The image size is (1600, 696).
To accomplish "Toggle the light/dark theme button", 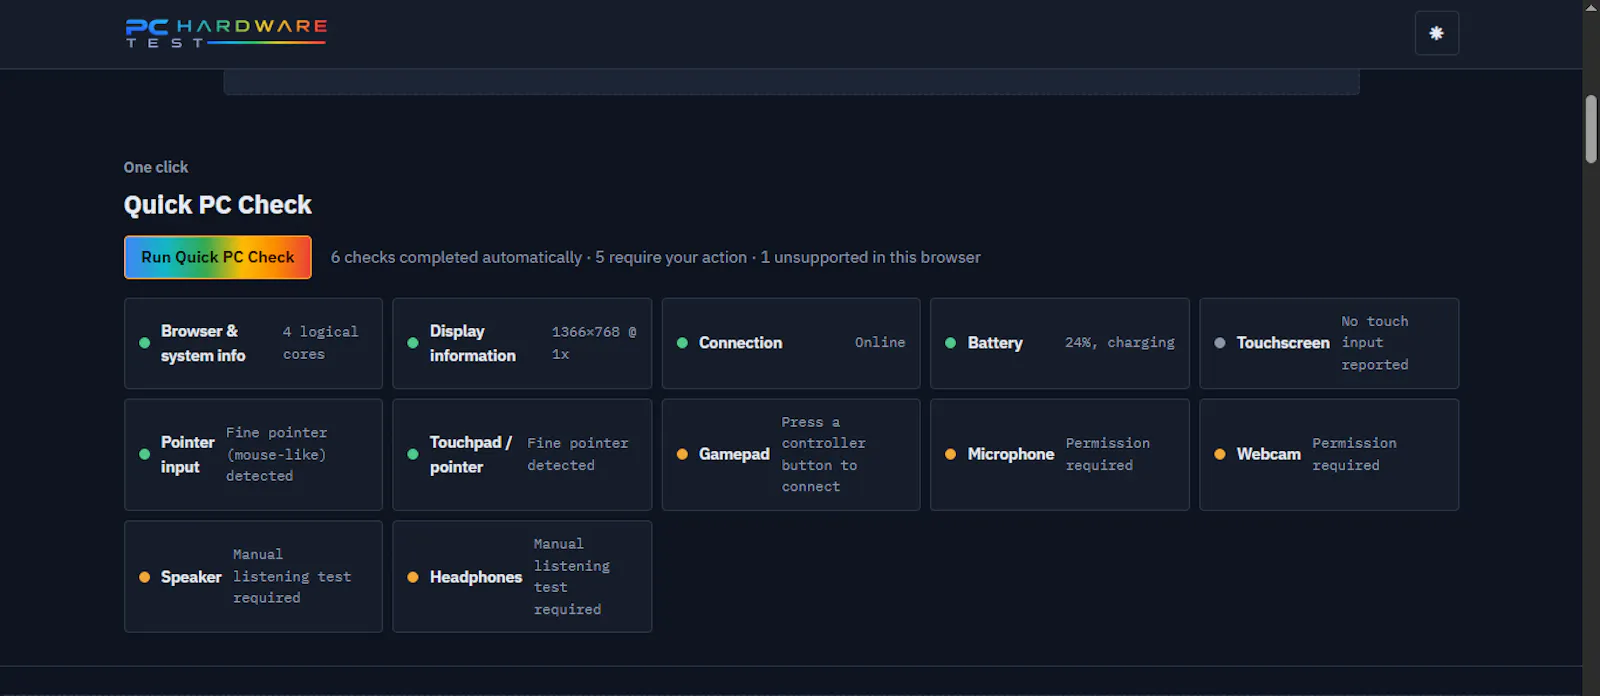I will click(1436, 33).
